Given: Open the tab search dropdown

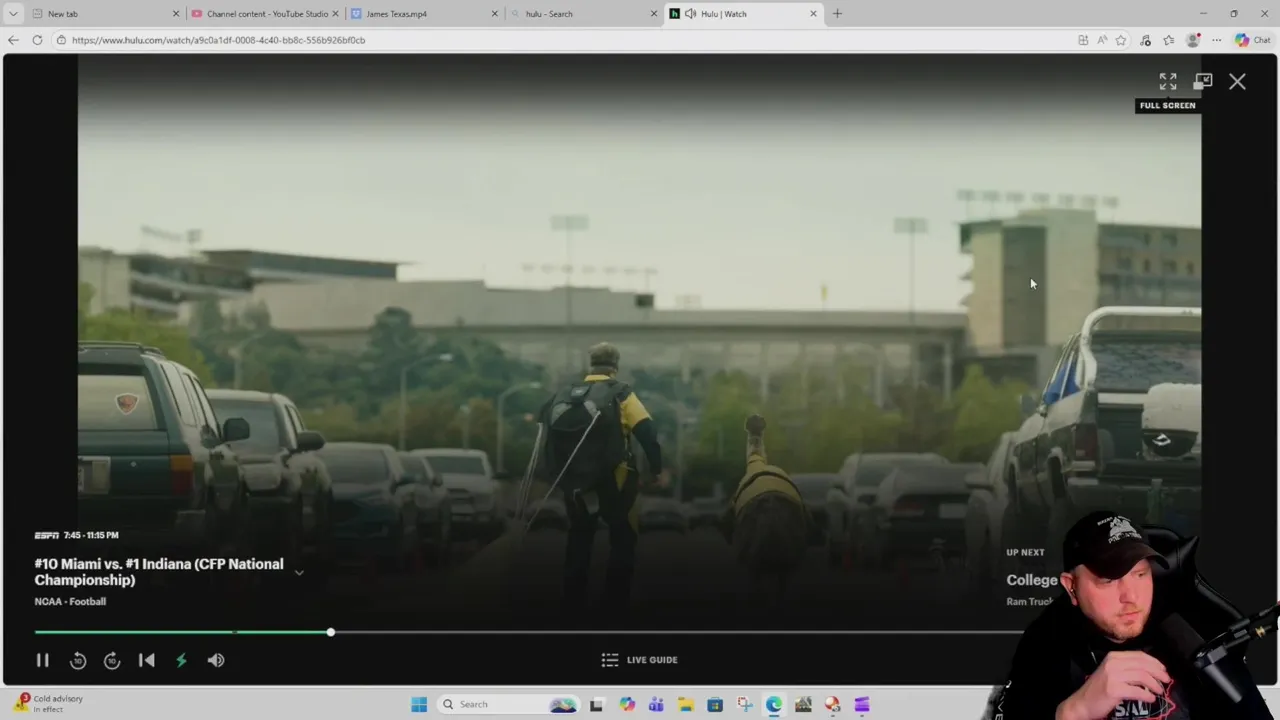Looking at the screenshot, I should pos(13,14).
